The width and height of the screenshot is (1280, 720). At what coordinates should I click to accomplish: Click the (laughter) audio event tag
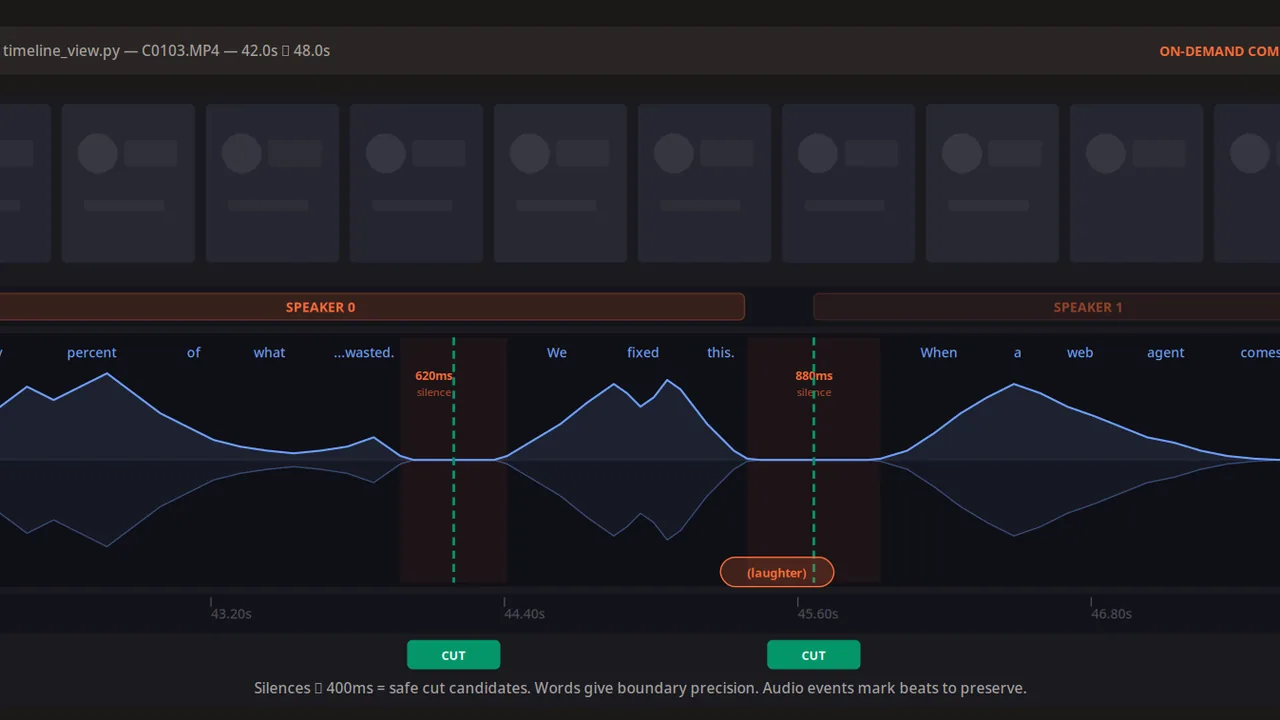(777, 572)
